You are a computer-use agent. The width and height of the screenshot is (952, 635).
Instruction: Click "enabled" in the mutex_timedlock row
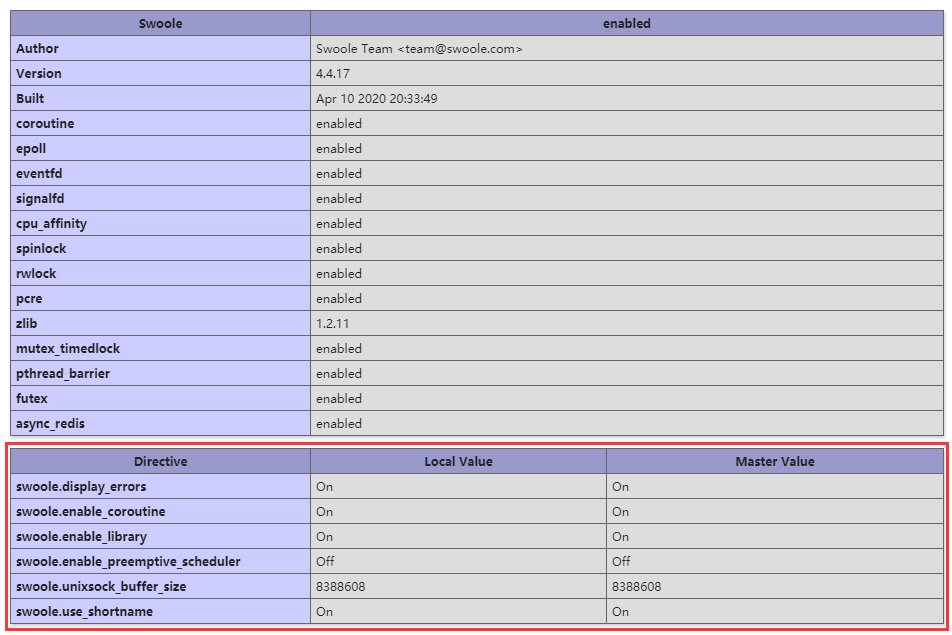(x=339, y=348)
